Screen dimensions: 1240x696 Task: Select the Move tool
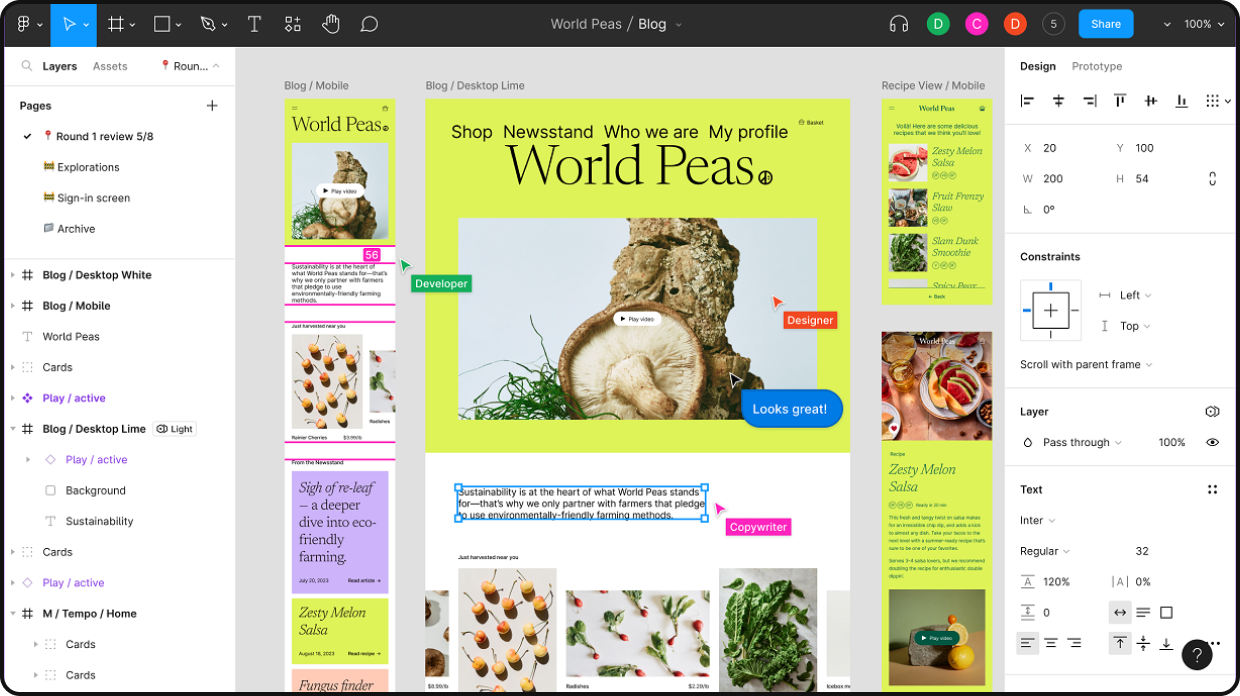tap(70, 24)
